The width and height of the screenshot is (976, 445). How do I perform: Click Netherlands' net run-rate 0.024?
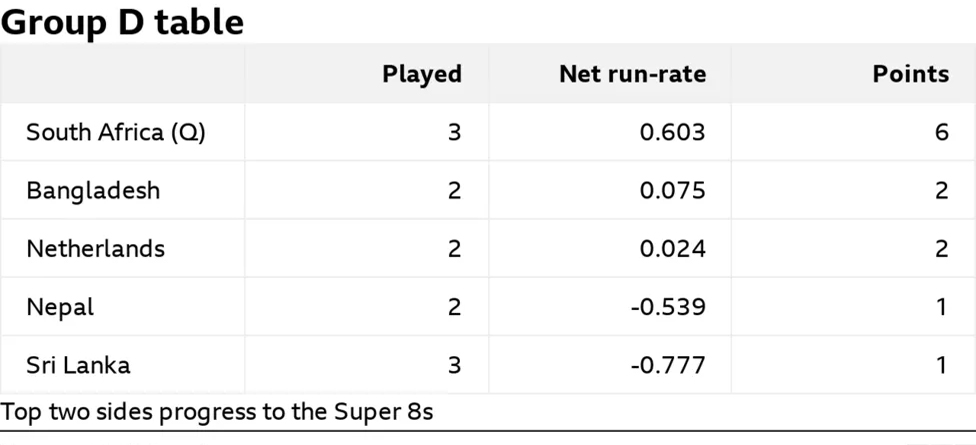coord(673,249)
